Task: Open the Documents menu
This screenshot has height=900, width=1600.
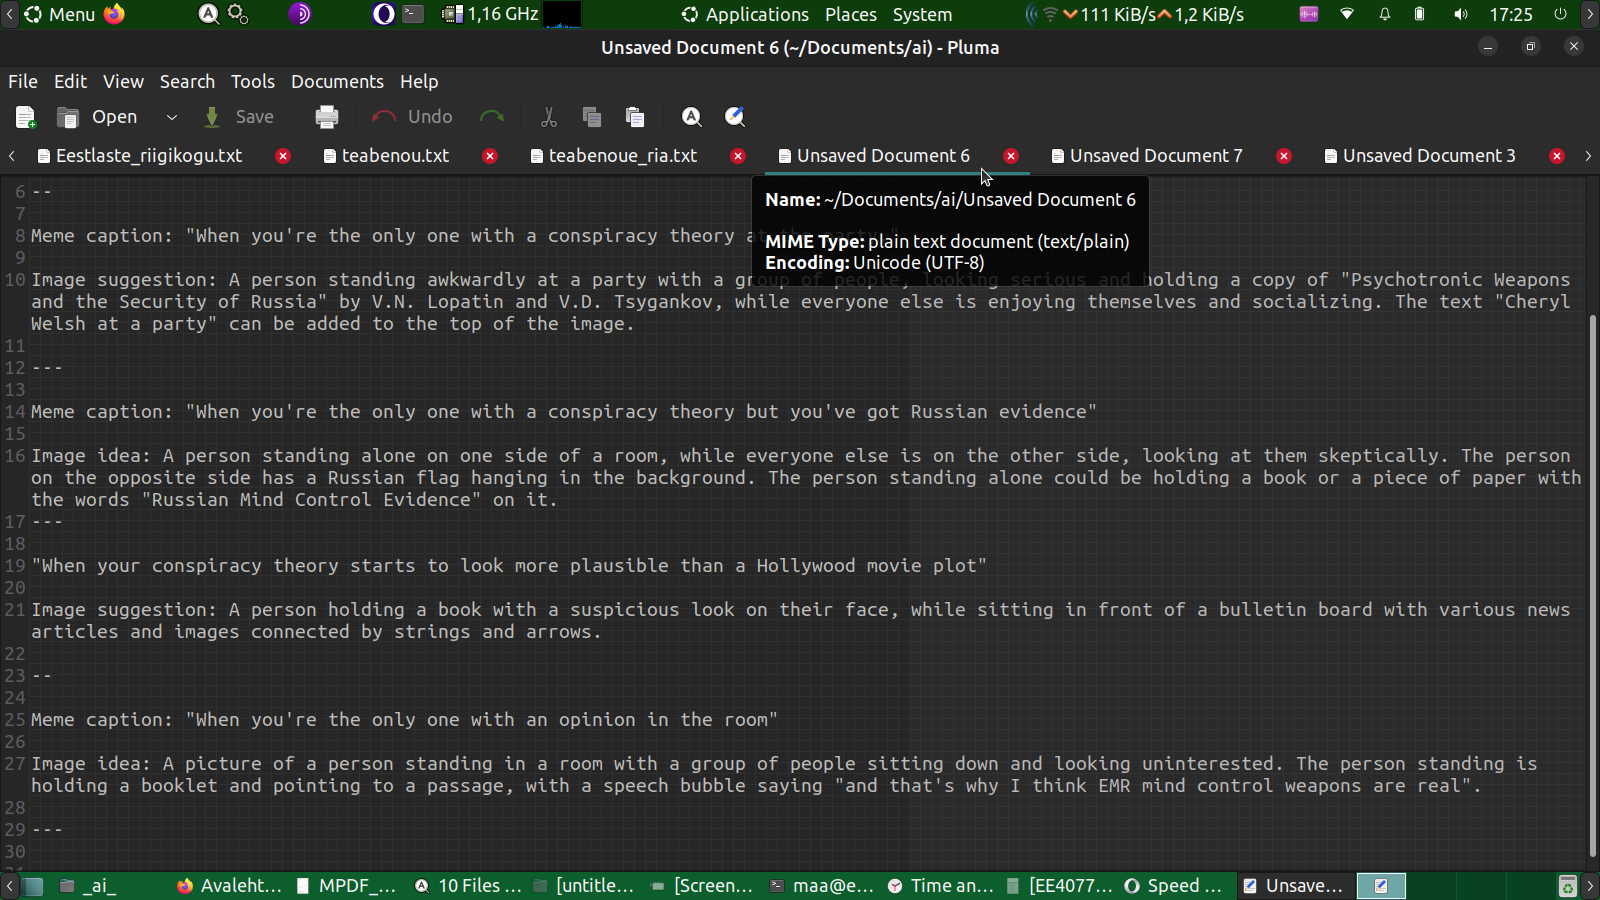Action: click(x=337, y=82)
